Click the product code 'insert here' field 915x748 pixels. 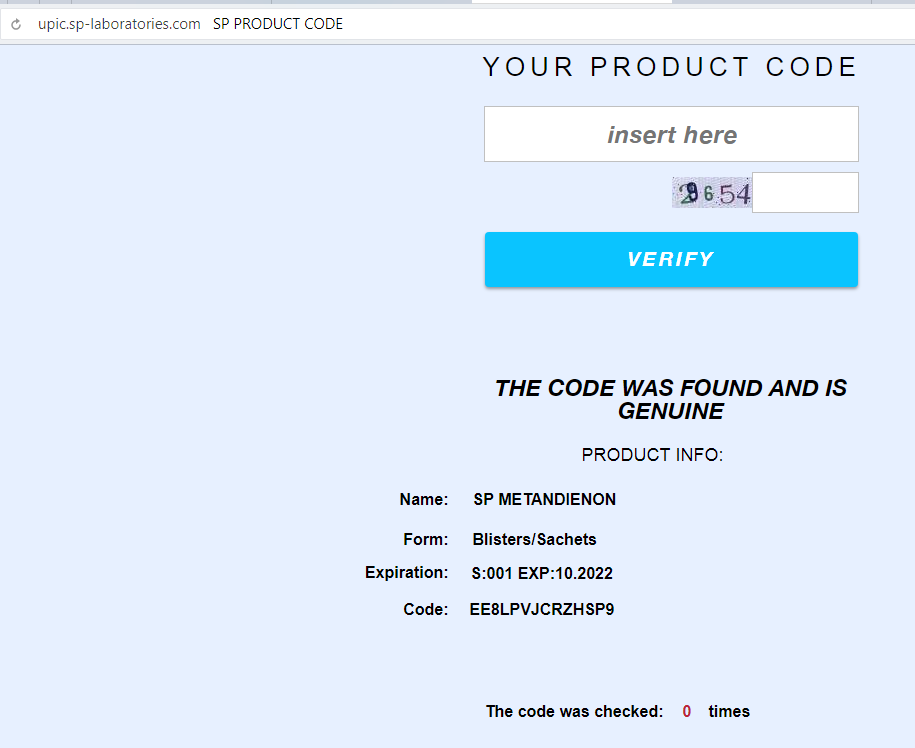(x=671, y=134)
